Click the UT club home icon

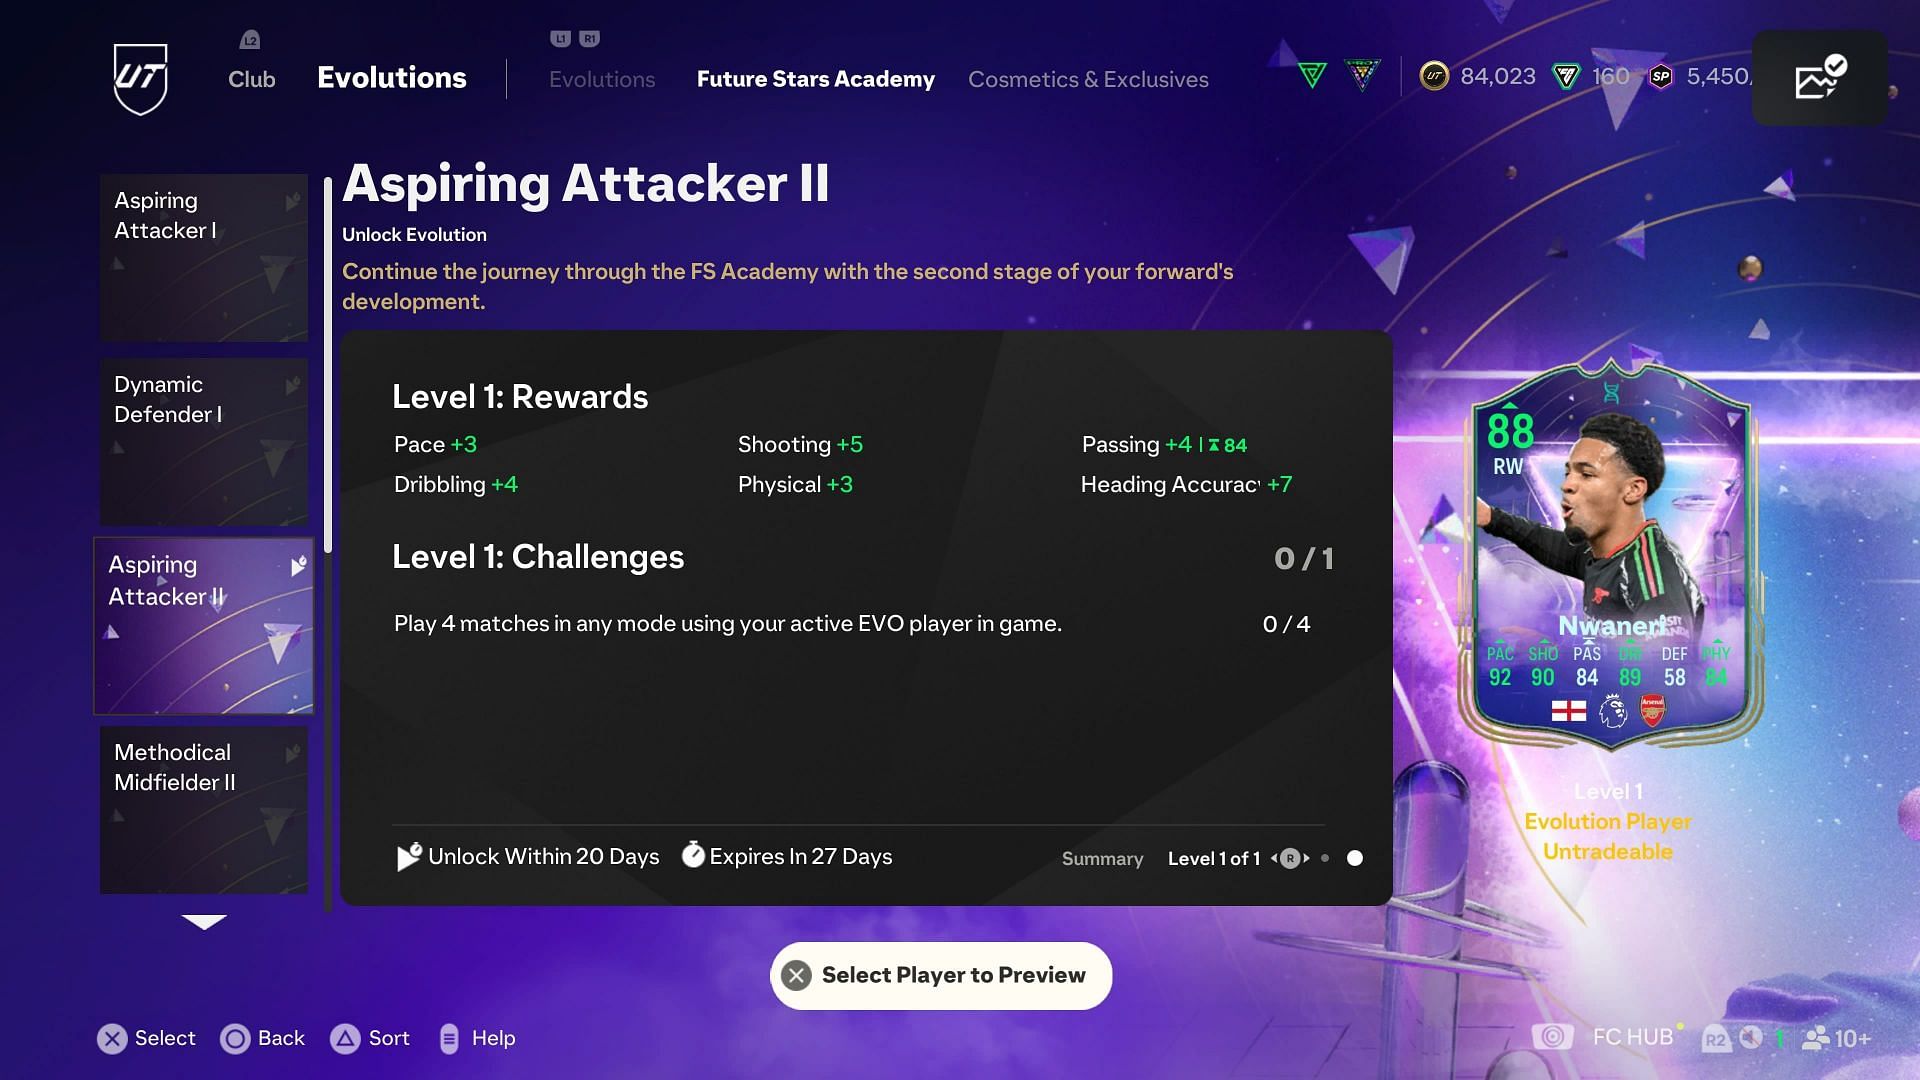[x=140, y=78]
